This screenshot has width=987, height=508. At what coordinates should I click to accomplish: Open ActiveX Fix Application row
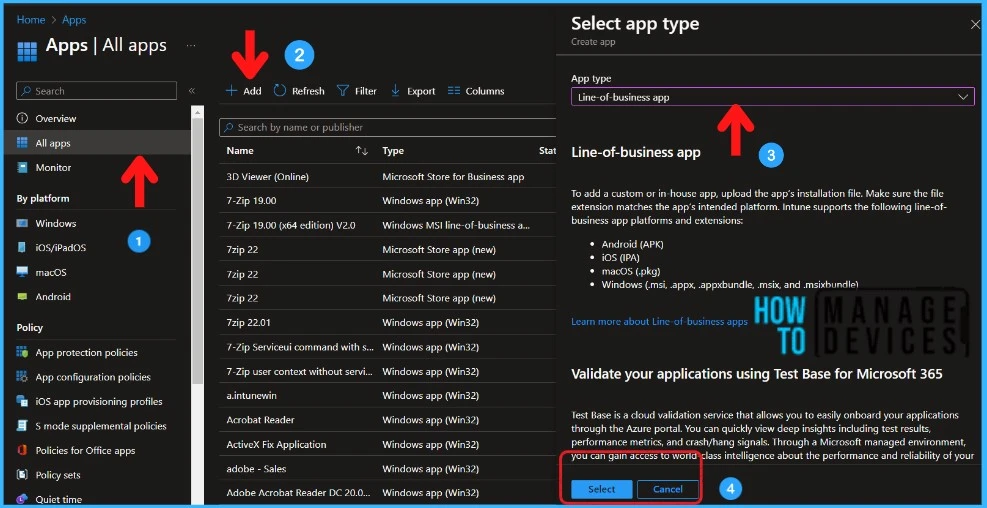[387, 444]
